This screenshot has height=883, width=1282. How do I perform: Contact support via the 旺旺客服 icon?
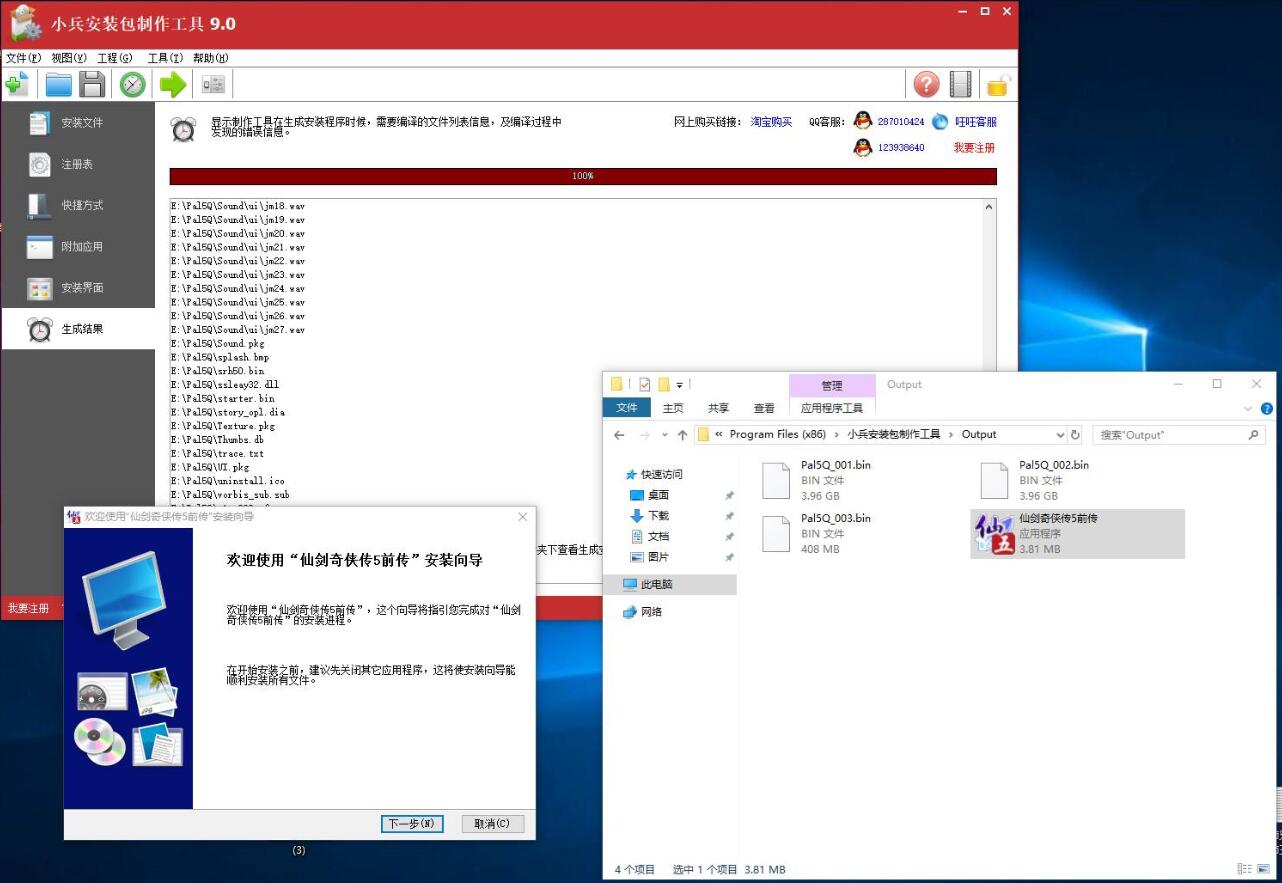940,120
